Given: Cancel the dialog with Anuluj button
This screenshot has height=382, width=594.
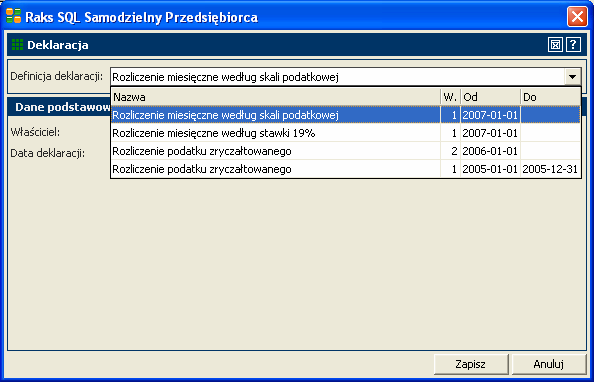Looking at the screenshot, I should (x=549, y=364).
